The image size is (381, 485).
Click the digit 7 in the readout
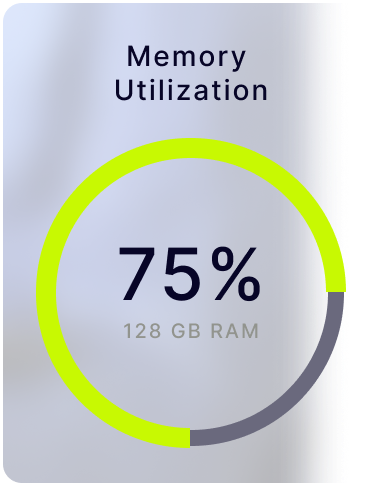139,274
